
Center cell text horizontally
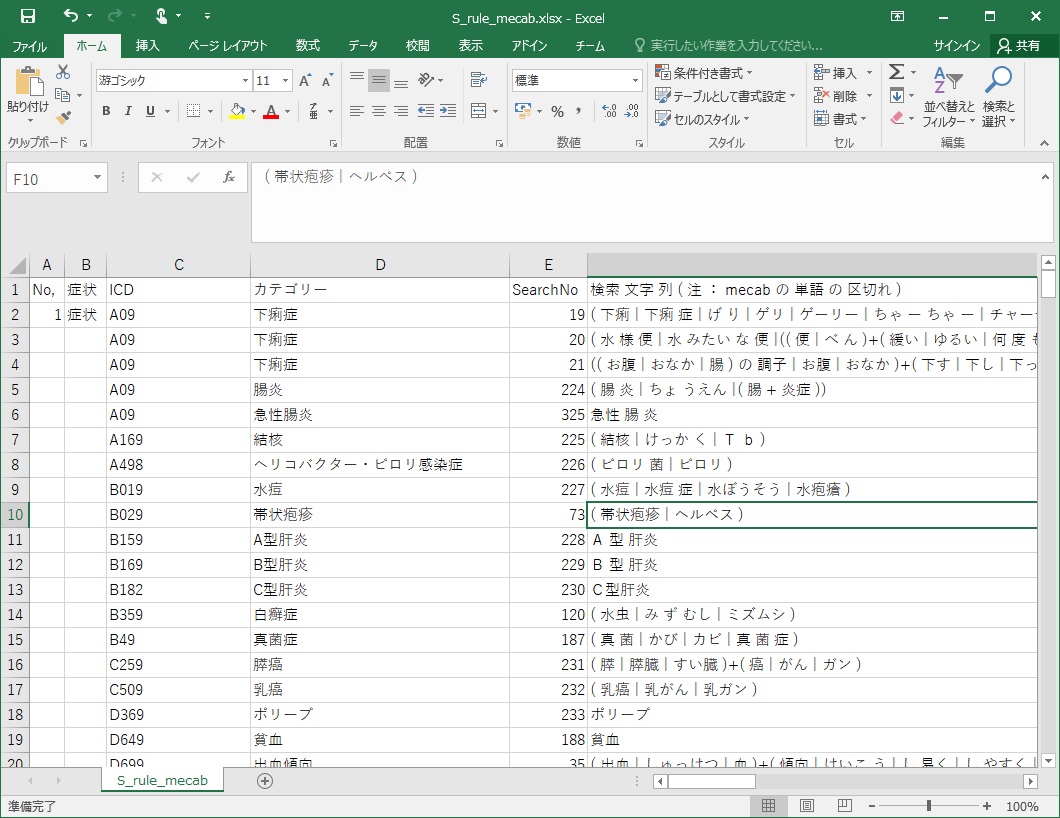379,111
